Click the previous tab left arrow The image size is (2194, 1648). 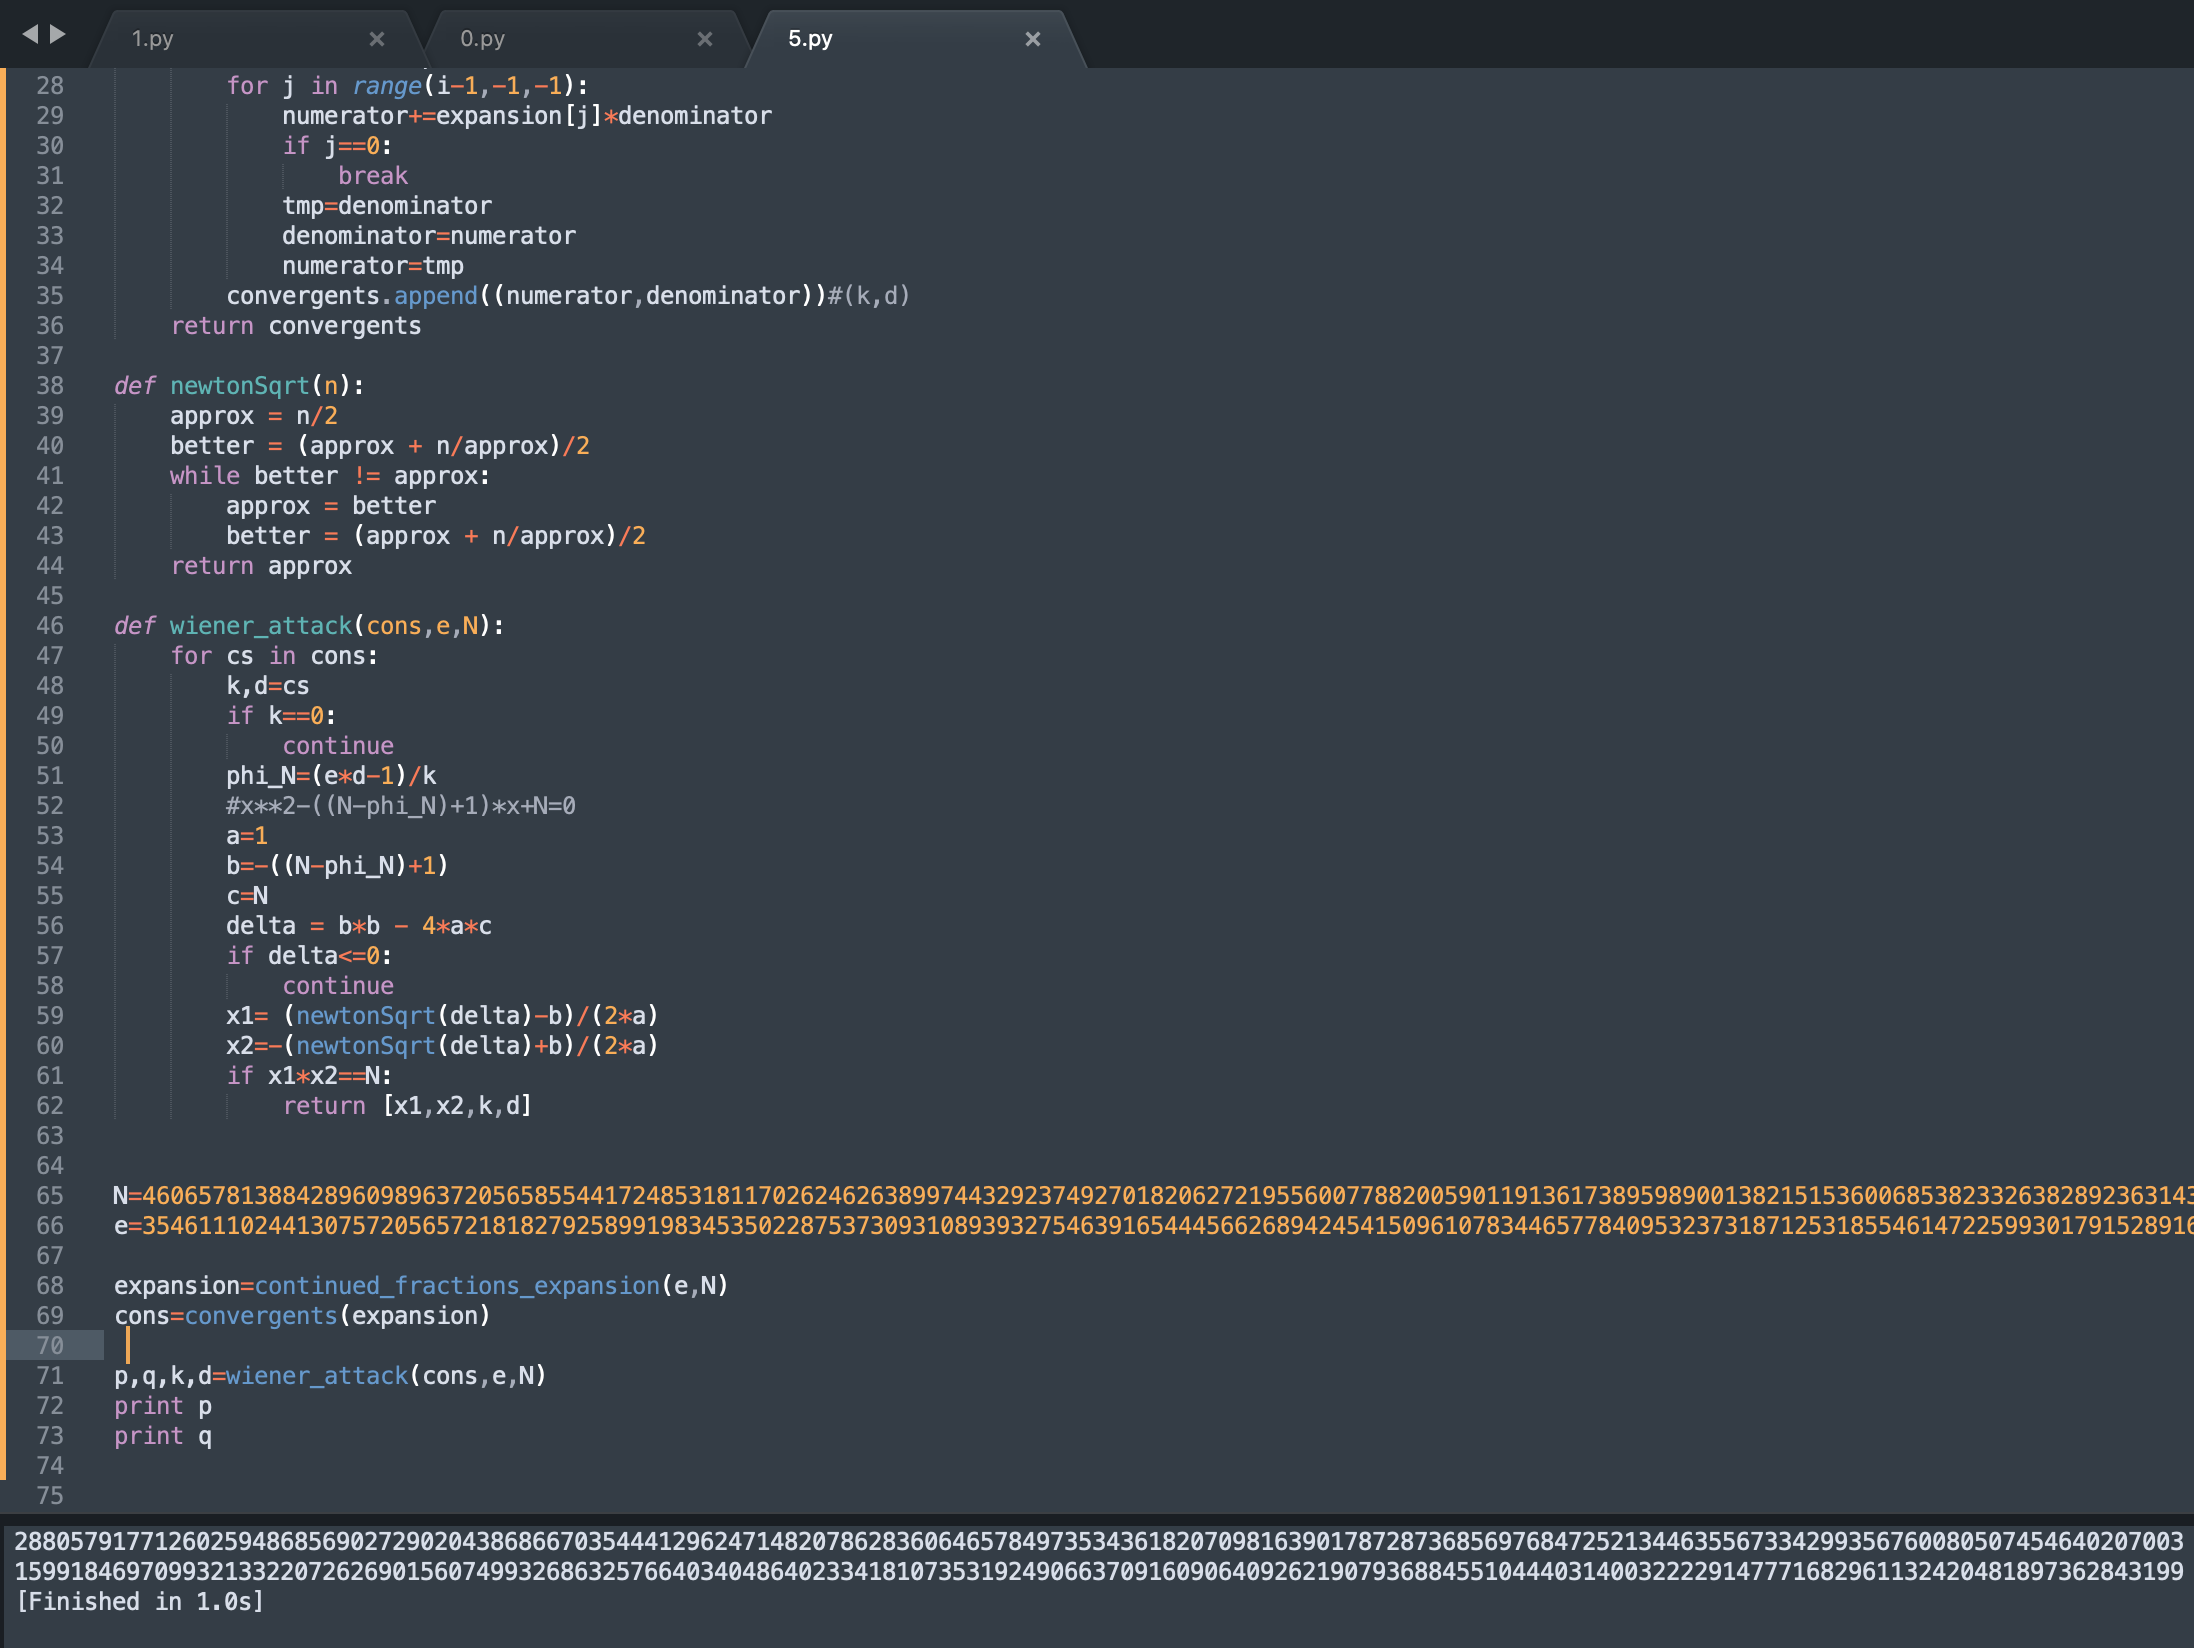[x=30, y=34]
